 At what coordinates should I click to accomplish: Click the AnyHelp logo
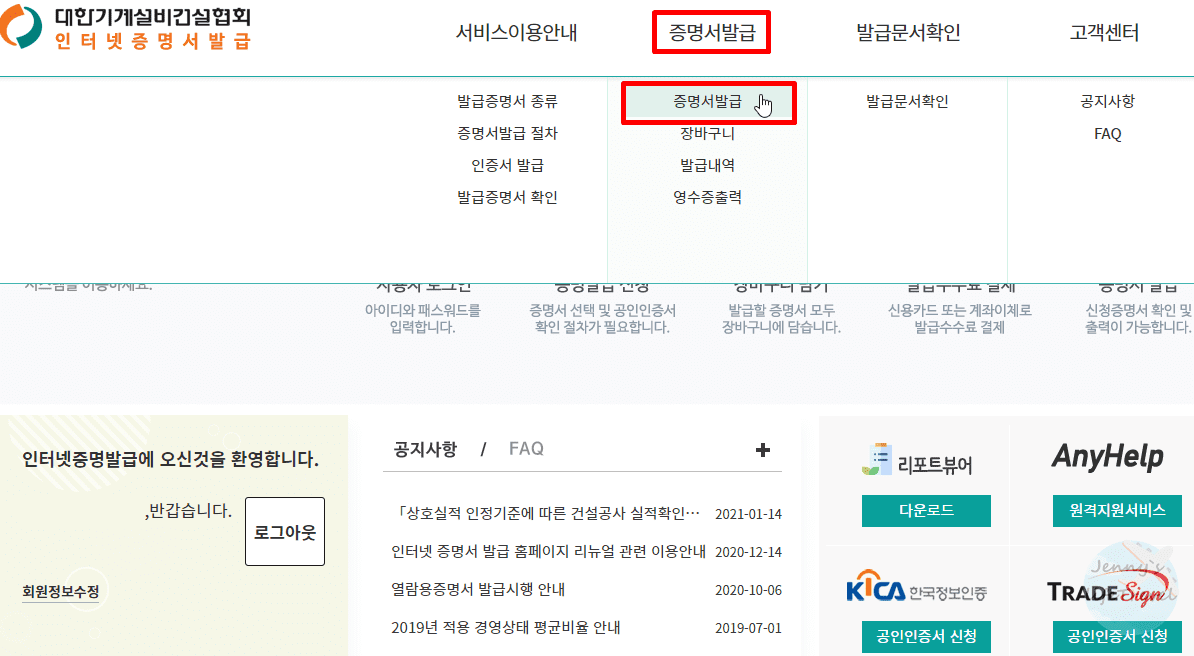(x=1108, y=457)
